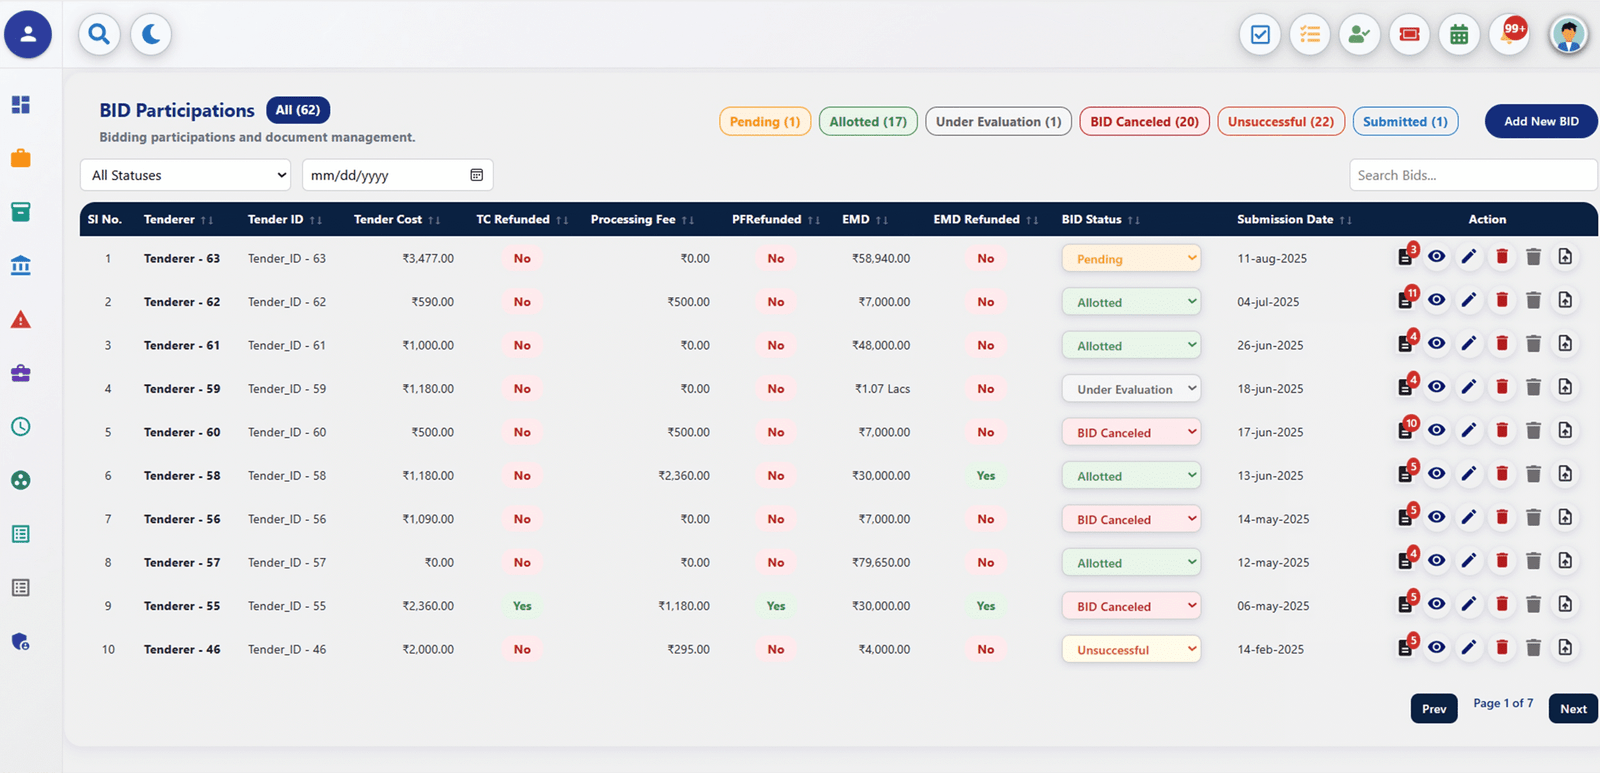
Task: Click the warning triangle icon in sidebar
Action: tap(21, 320)
